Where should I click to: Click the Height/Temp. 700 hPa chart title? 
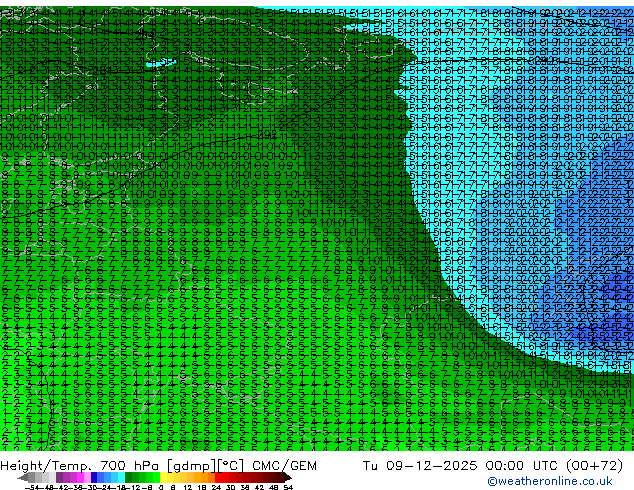(158, 466)
